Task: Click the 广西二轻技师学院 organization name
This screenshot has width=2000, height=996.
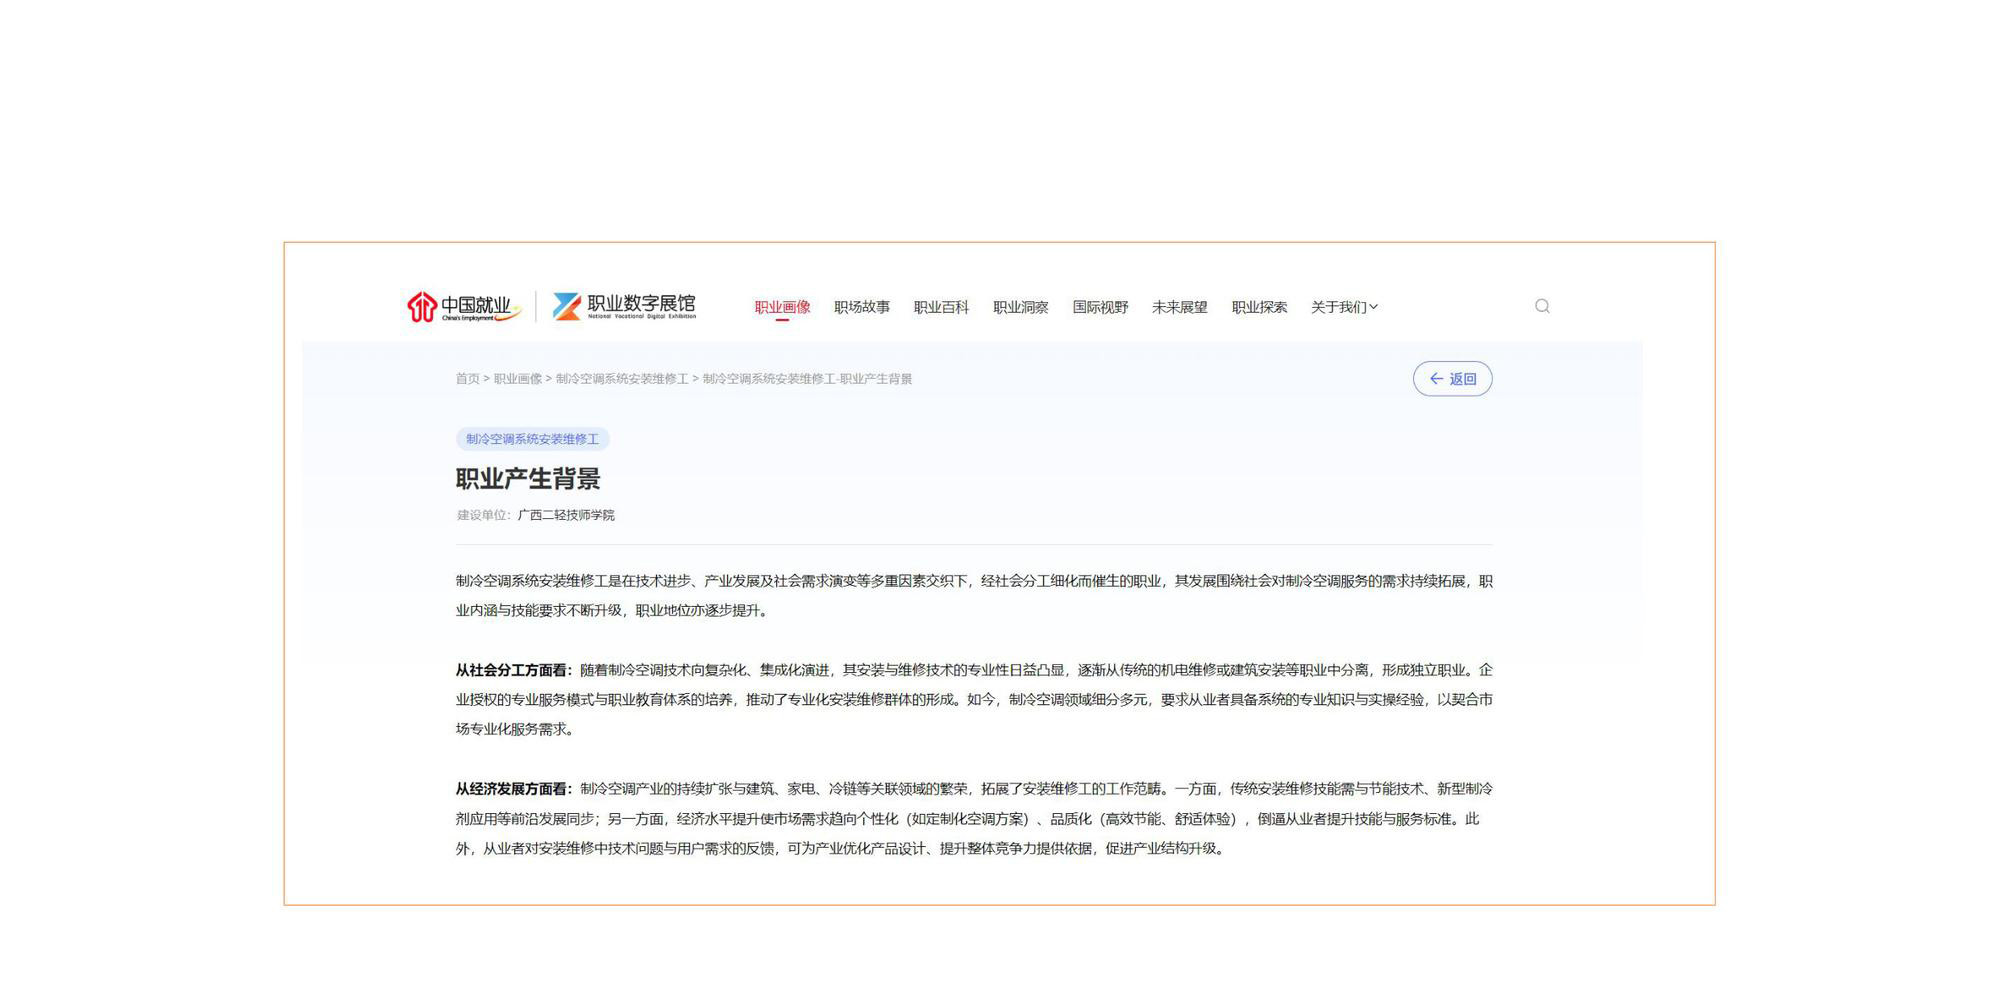Action: (566, 515)
